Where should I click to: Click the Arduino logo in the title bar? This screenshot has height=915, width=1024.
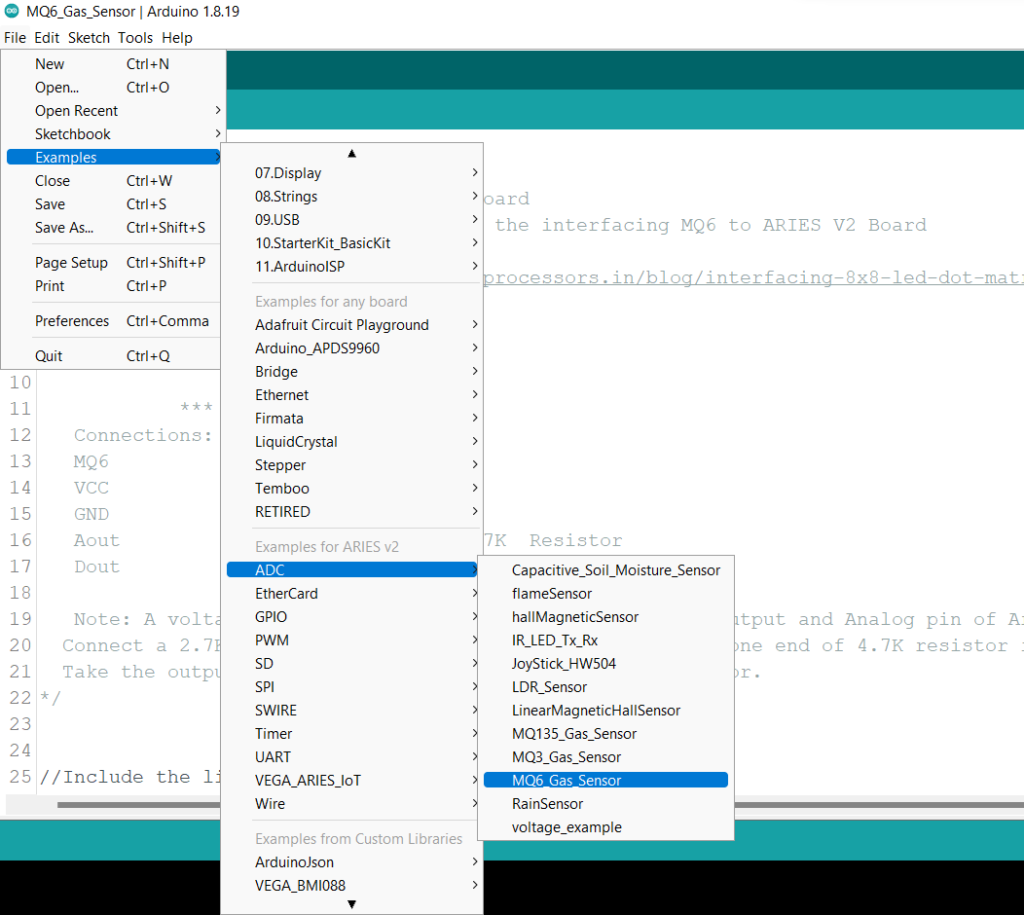pos(14,13)
